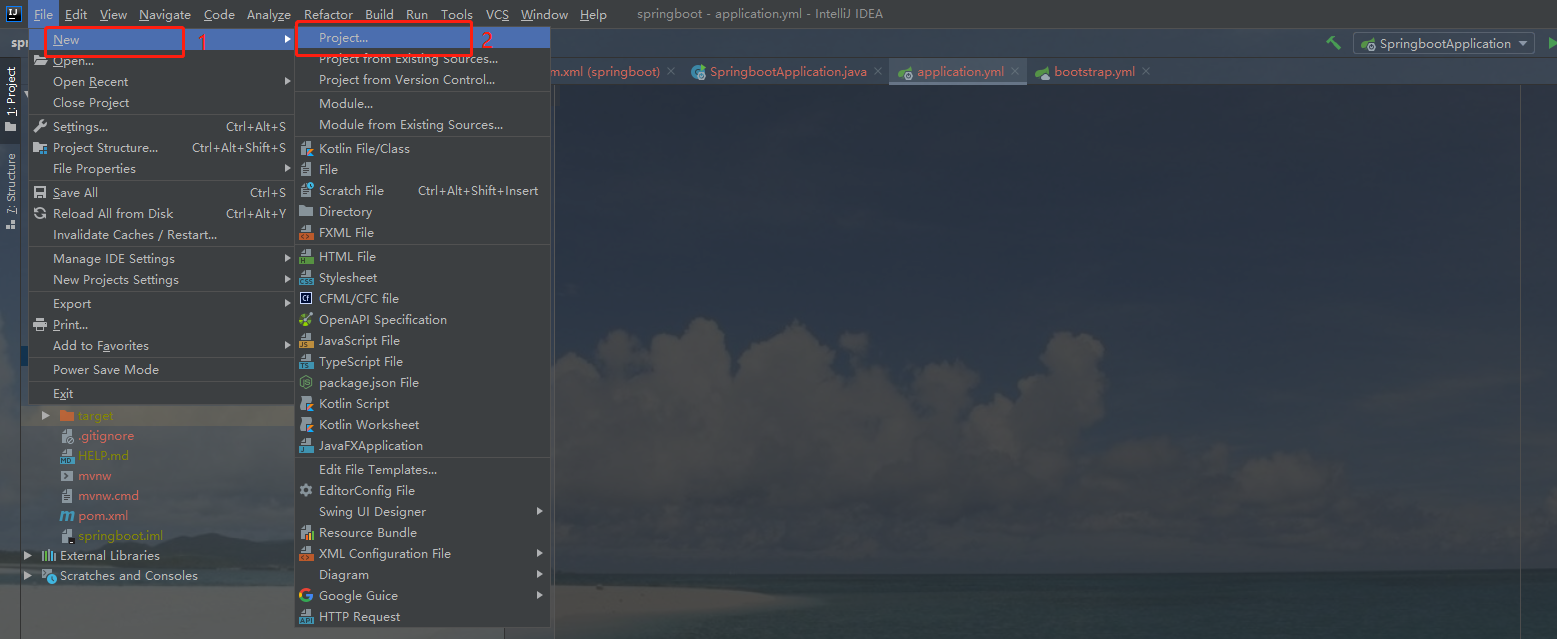This screenshot has height=639, width=1557.
Task: Choose Module from Existing Sources...
Action: pyautogui.click(x=422, y=125)
